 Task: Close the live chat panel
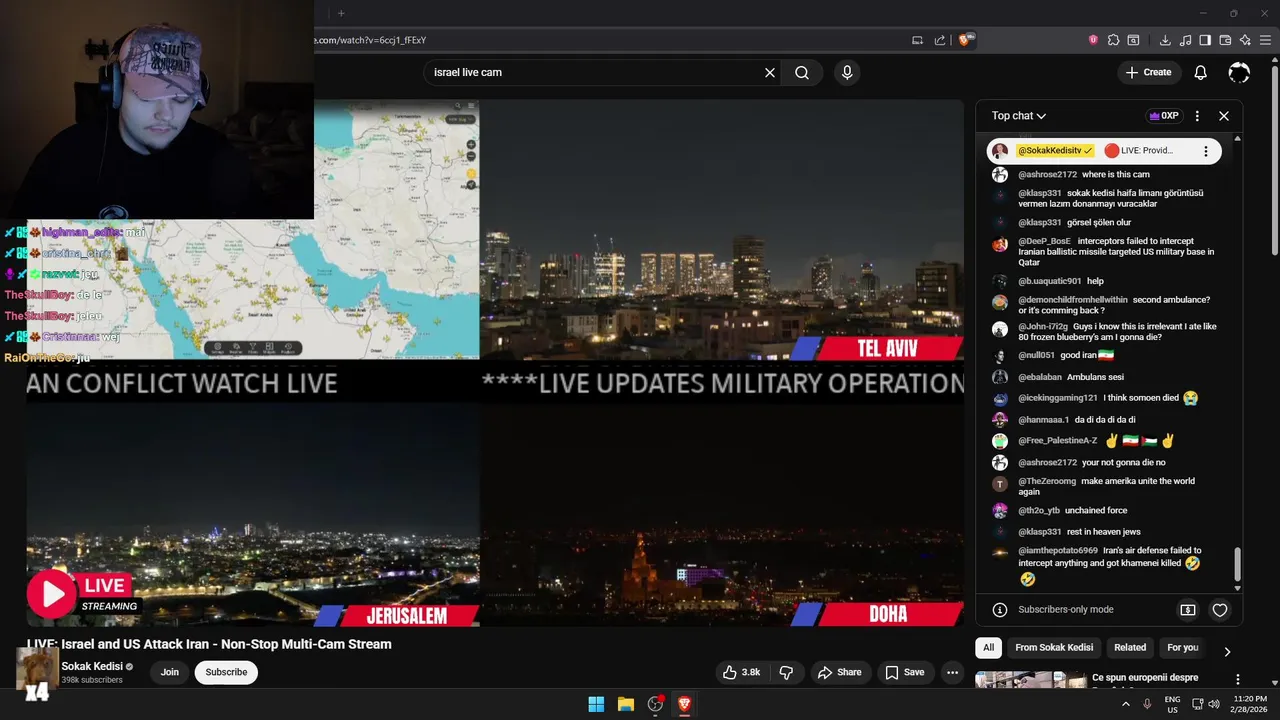(x=1223, y=116)
